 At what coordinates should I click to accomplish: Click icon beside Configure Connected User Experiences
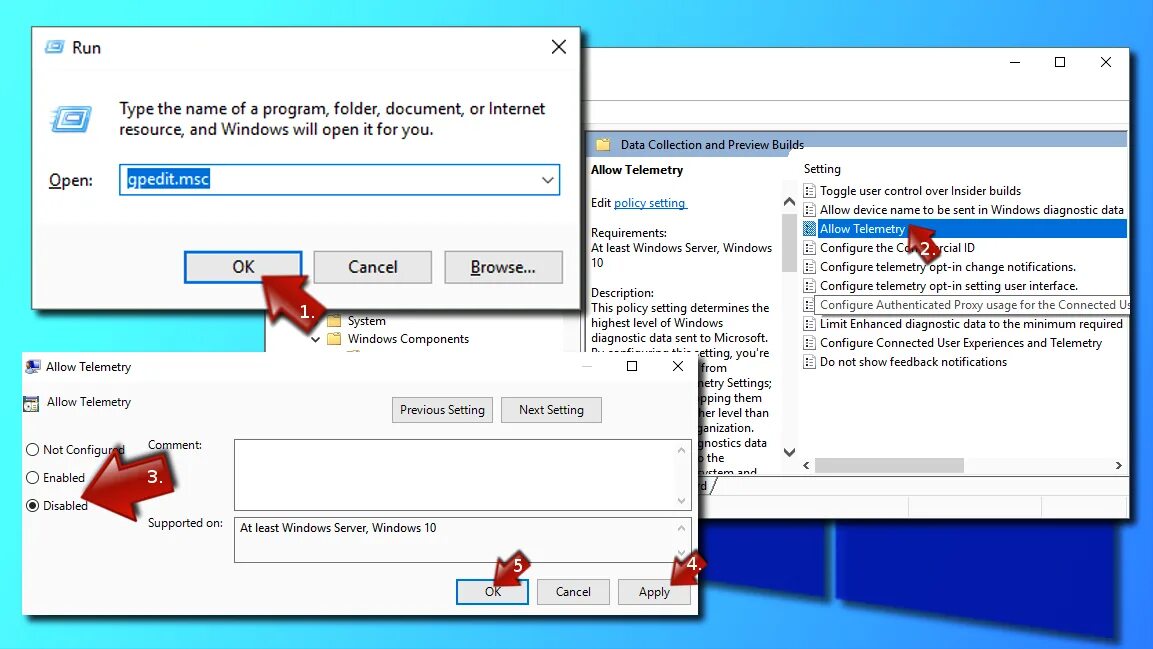(x=810, y=344)
